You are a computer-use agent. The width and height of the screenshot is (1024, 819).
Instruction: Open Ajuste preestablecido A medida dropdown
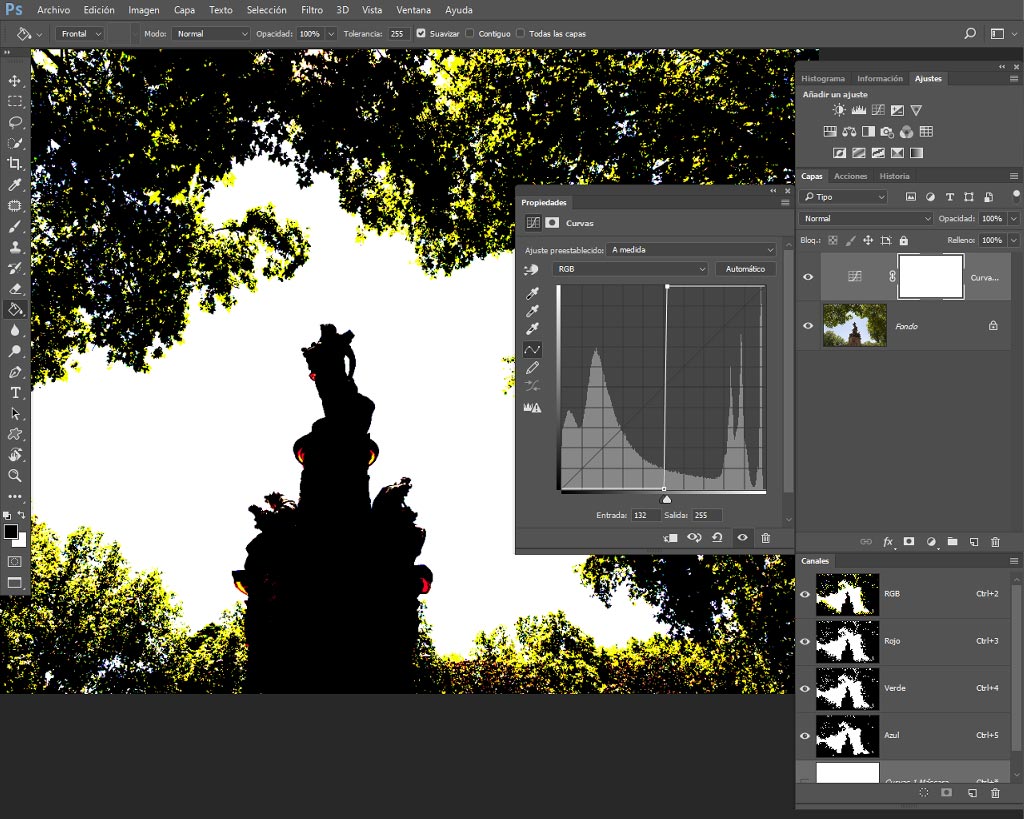pyautogui.click(x=691, y=250)
